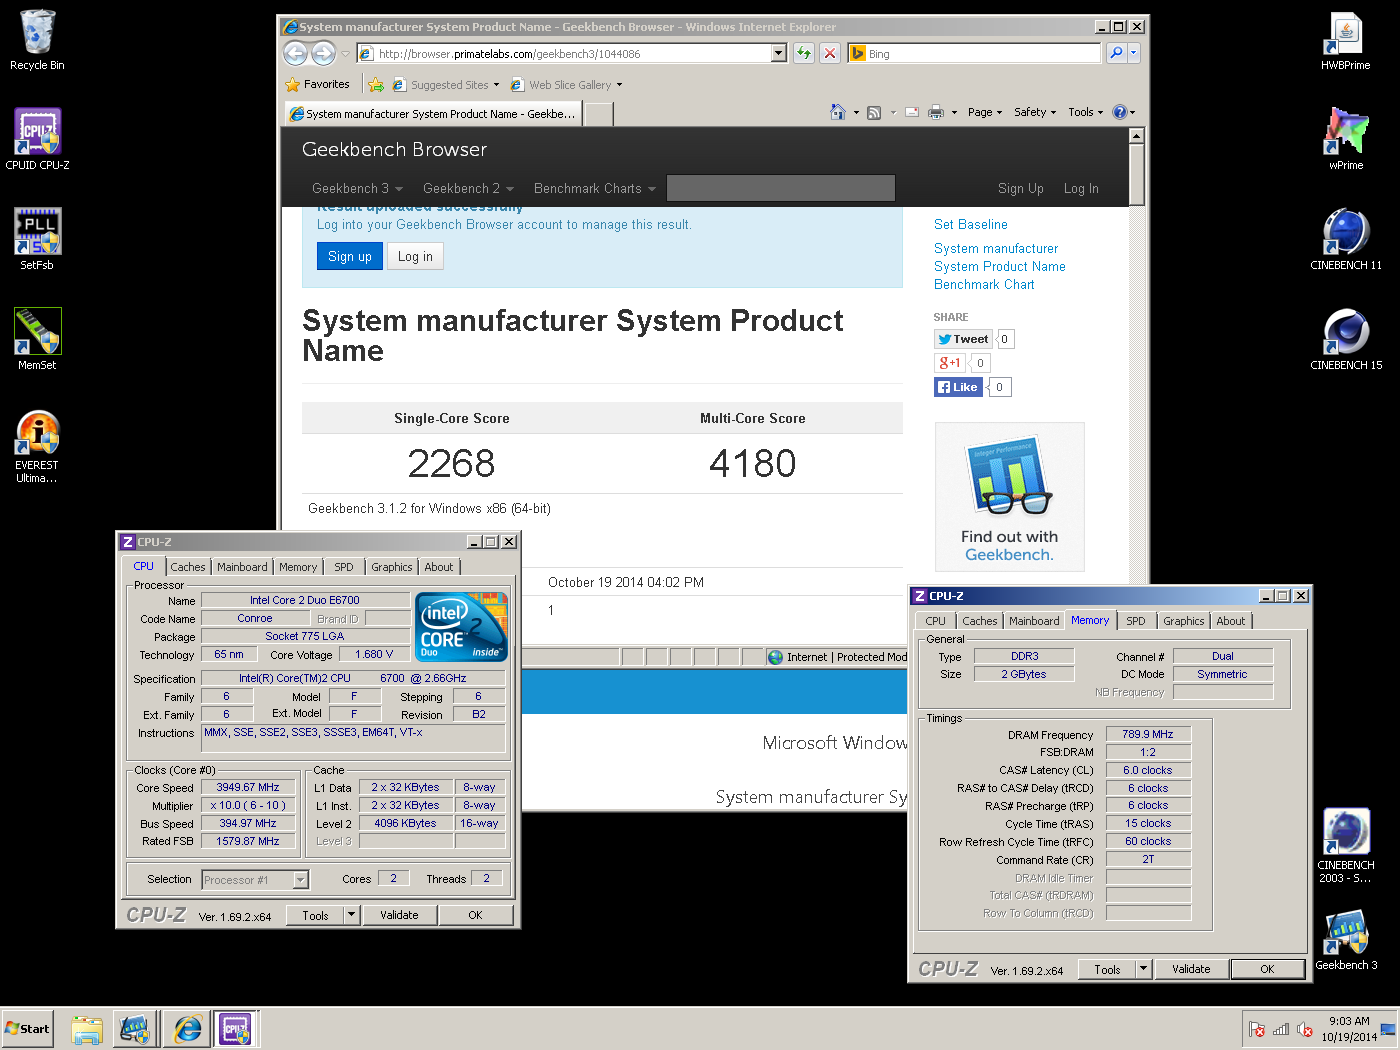This screenshot has height=1050, width=1400.
Task: Click the Internet Explorer taskbar icon
Action: [187, 1028]
